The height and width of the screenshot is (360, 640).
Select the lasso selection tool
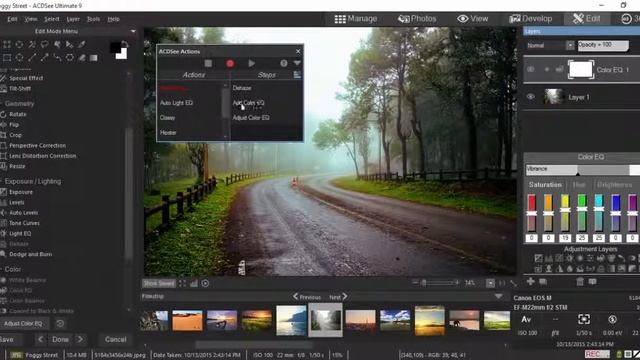44,44
